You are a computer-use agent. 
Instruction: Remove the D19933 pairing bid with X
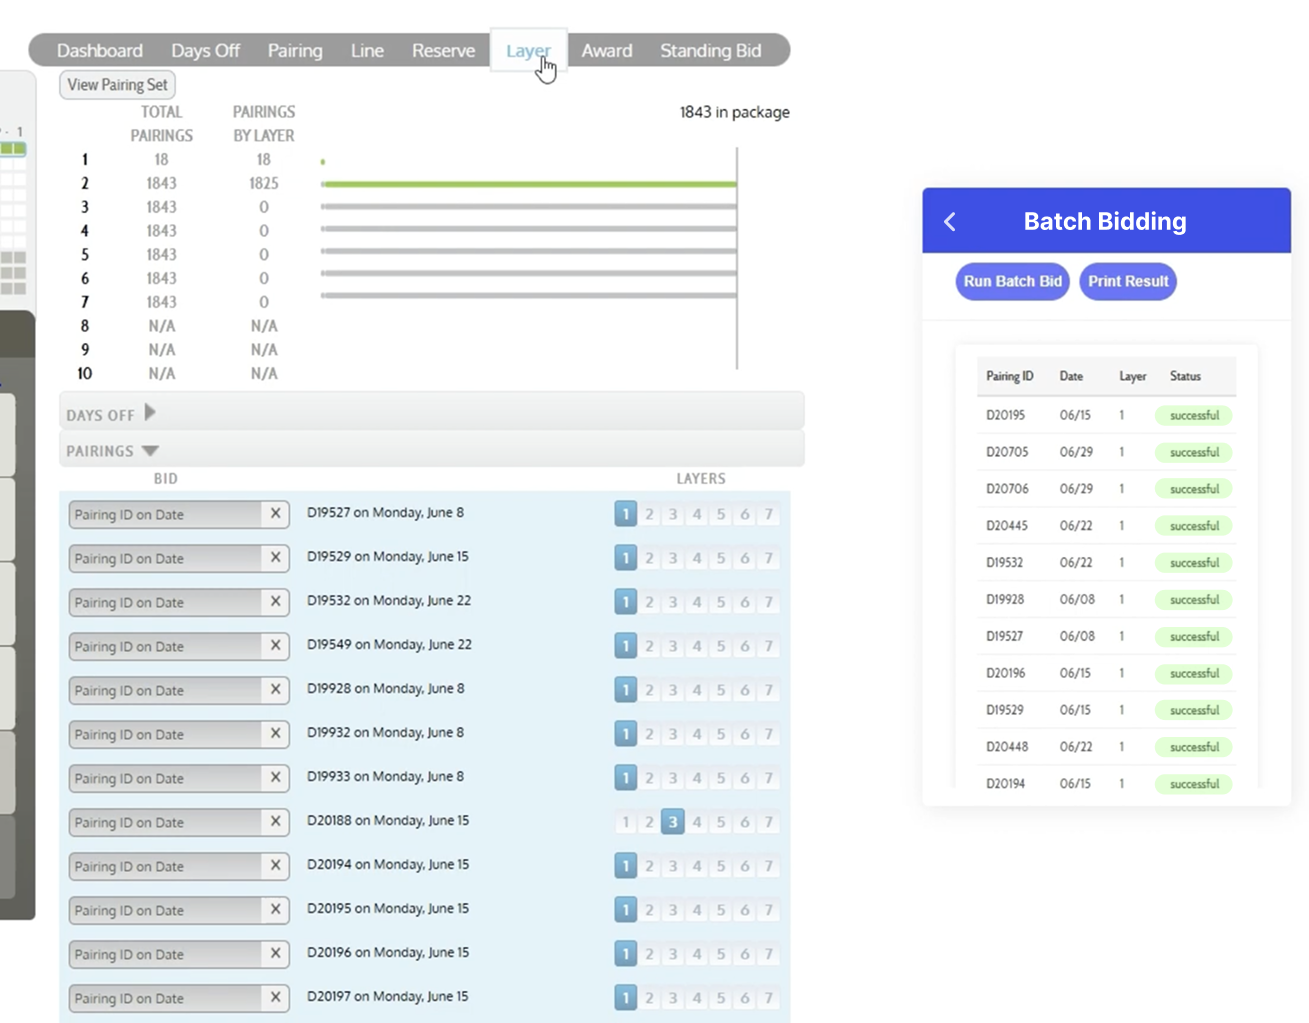pos(275,778)
